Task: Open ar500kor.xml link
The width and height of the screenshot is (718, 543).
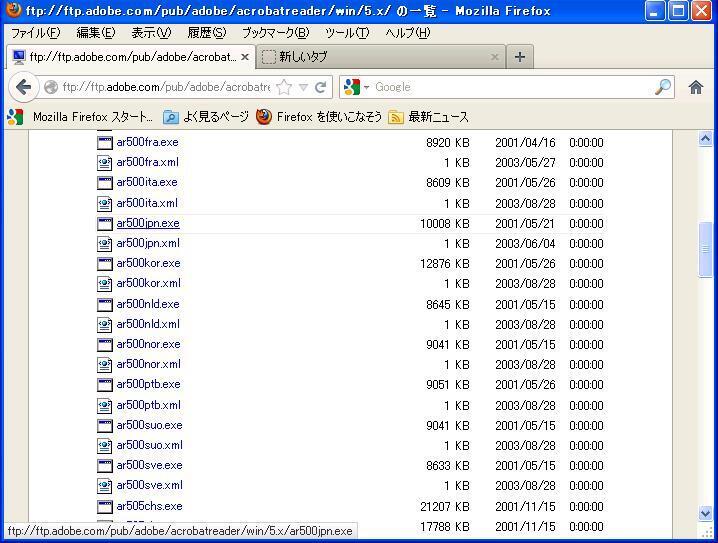Action: coord(148,283)
